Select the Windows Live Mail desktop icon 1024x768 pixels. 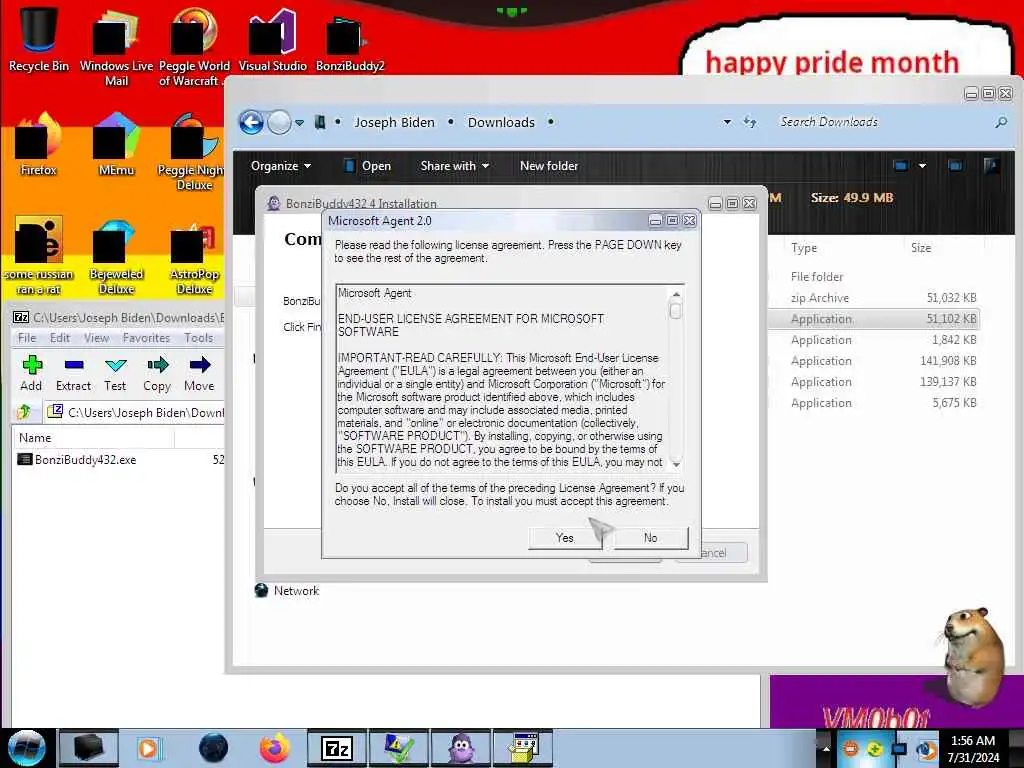coord(116,47)
